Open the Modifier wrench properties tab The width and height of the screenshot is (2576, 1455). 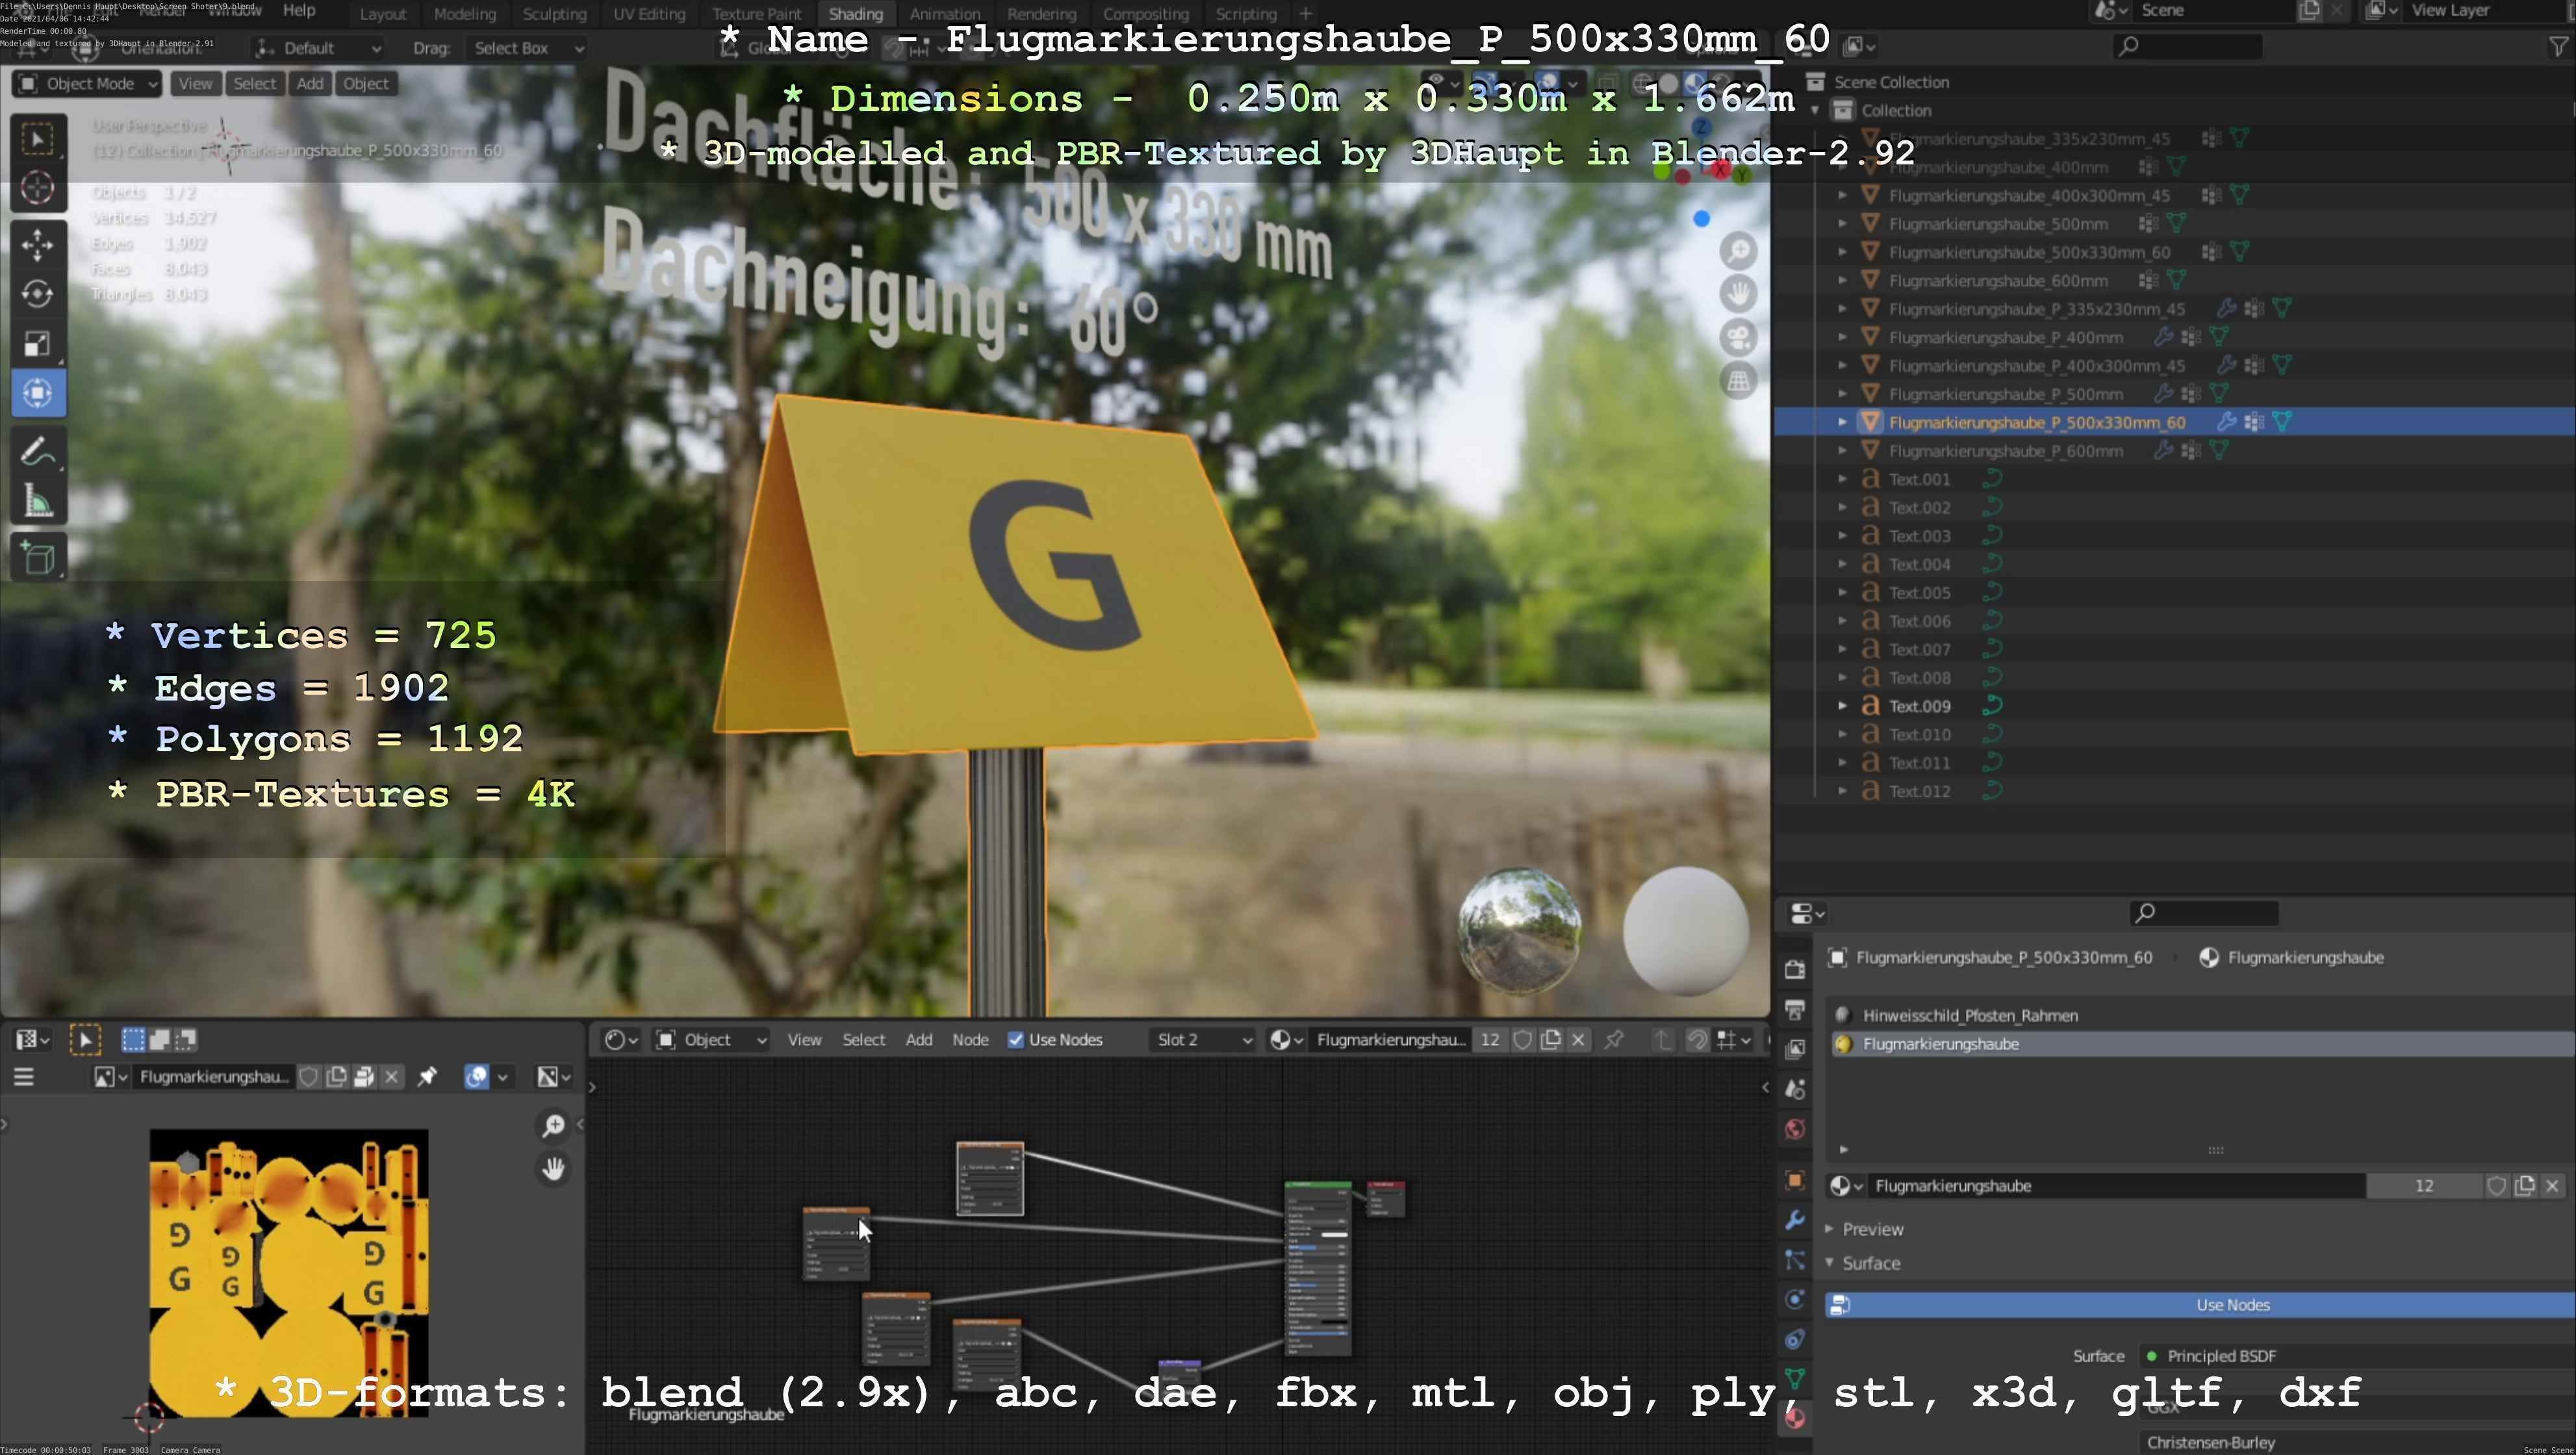pos(1795,1220)
